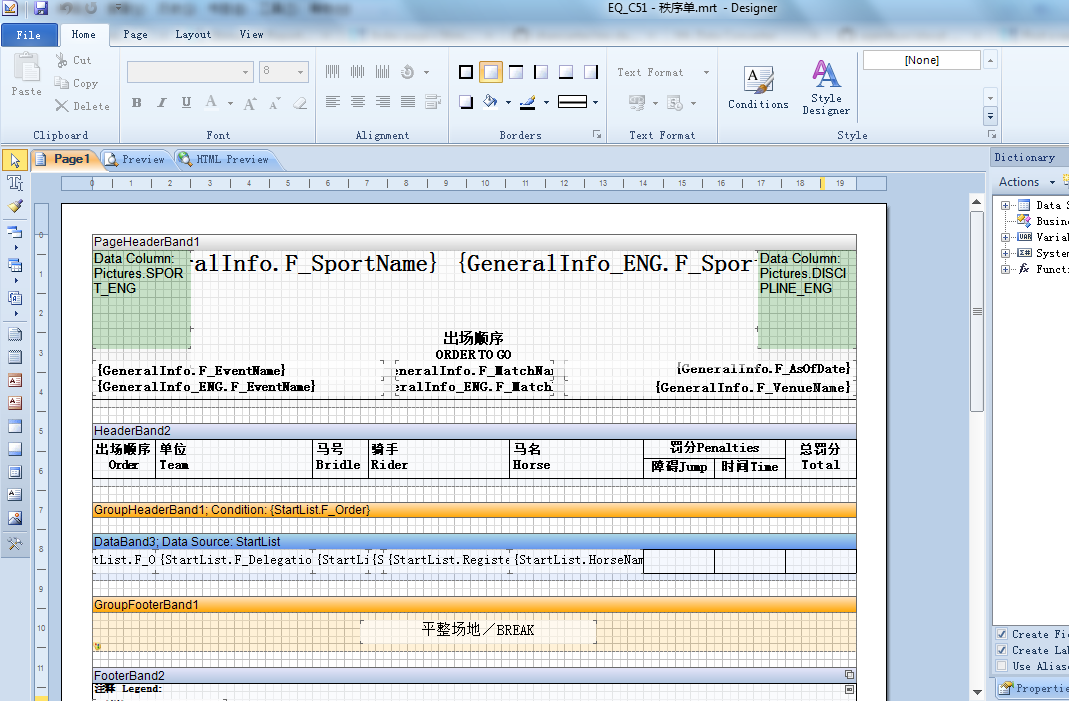
Task: Apply right border only
Action: coord(591,72)
